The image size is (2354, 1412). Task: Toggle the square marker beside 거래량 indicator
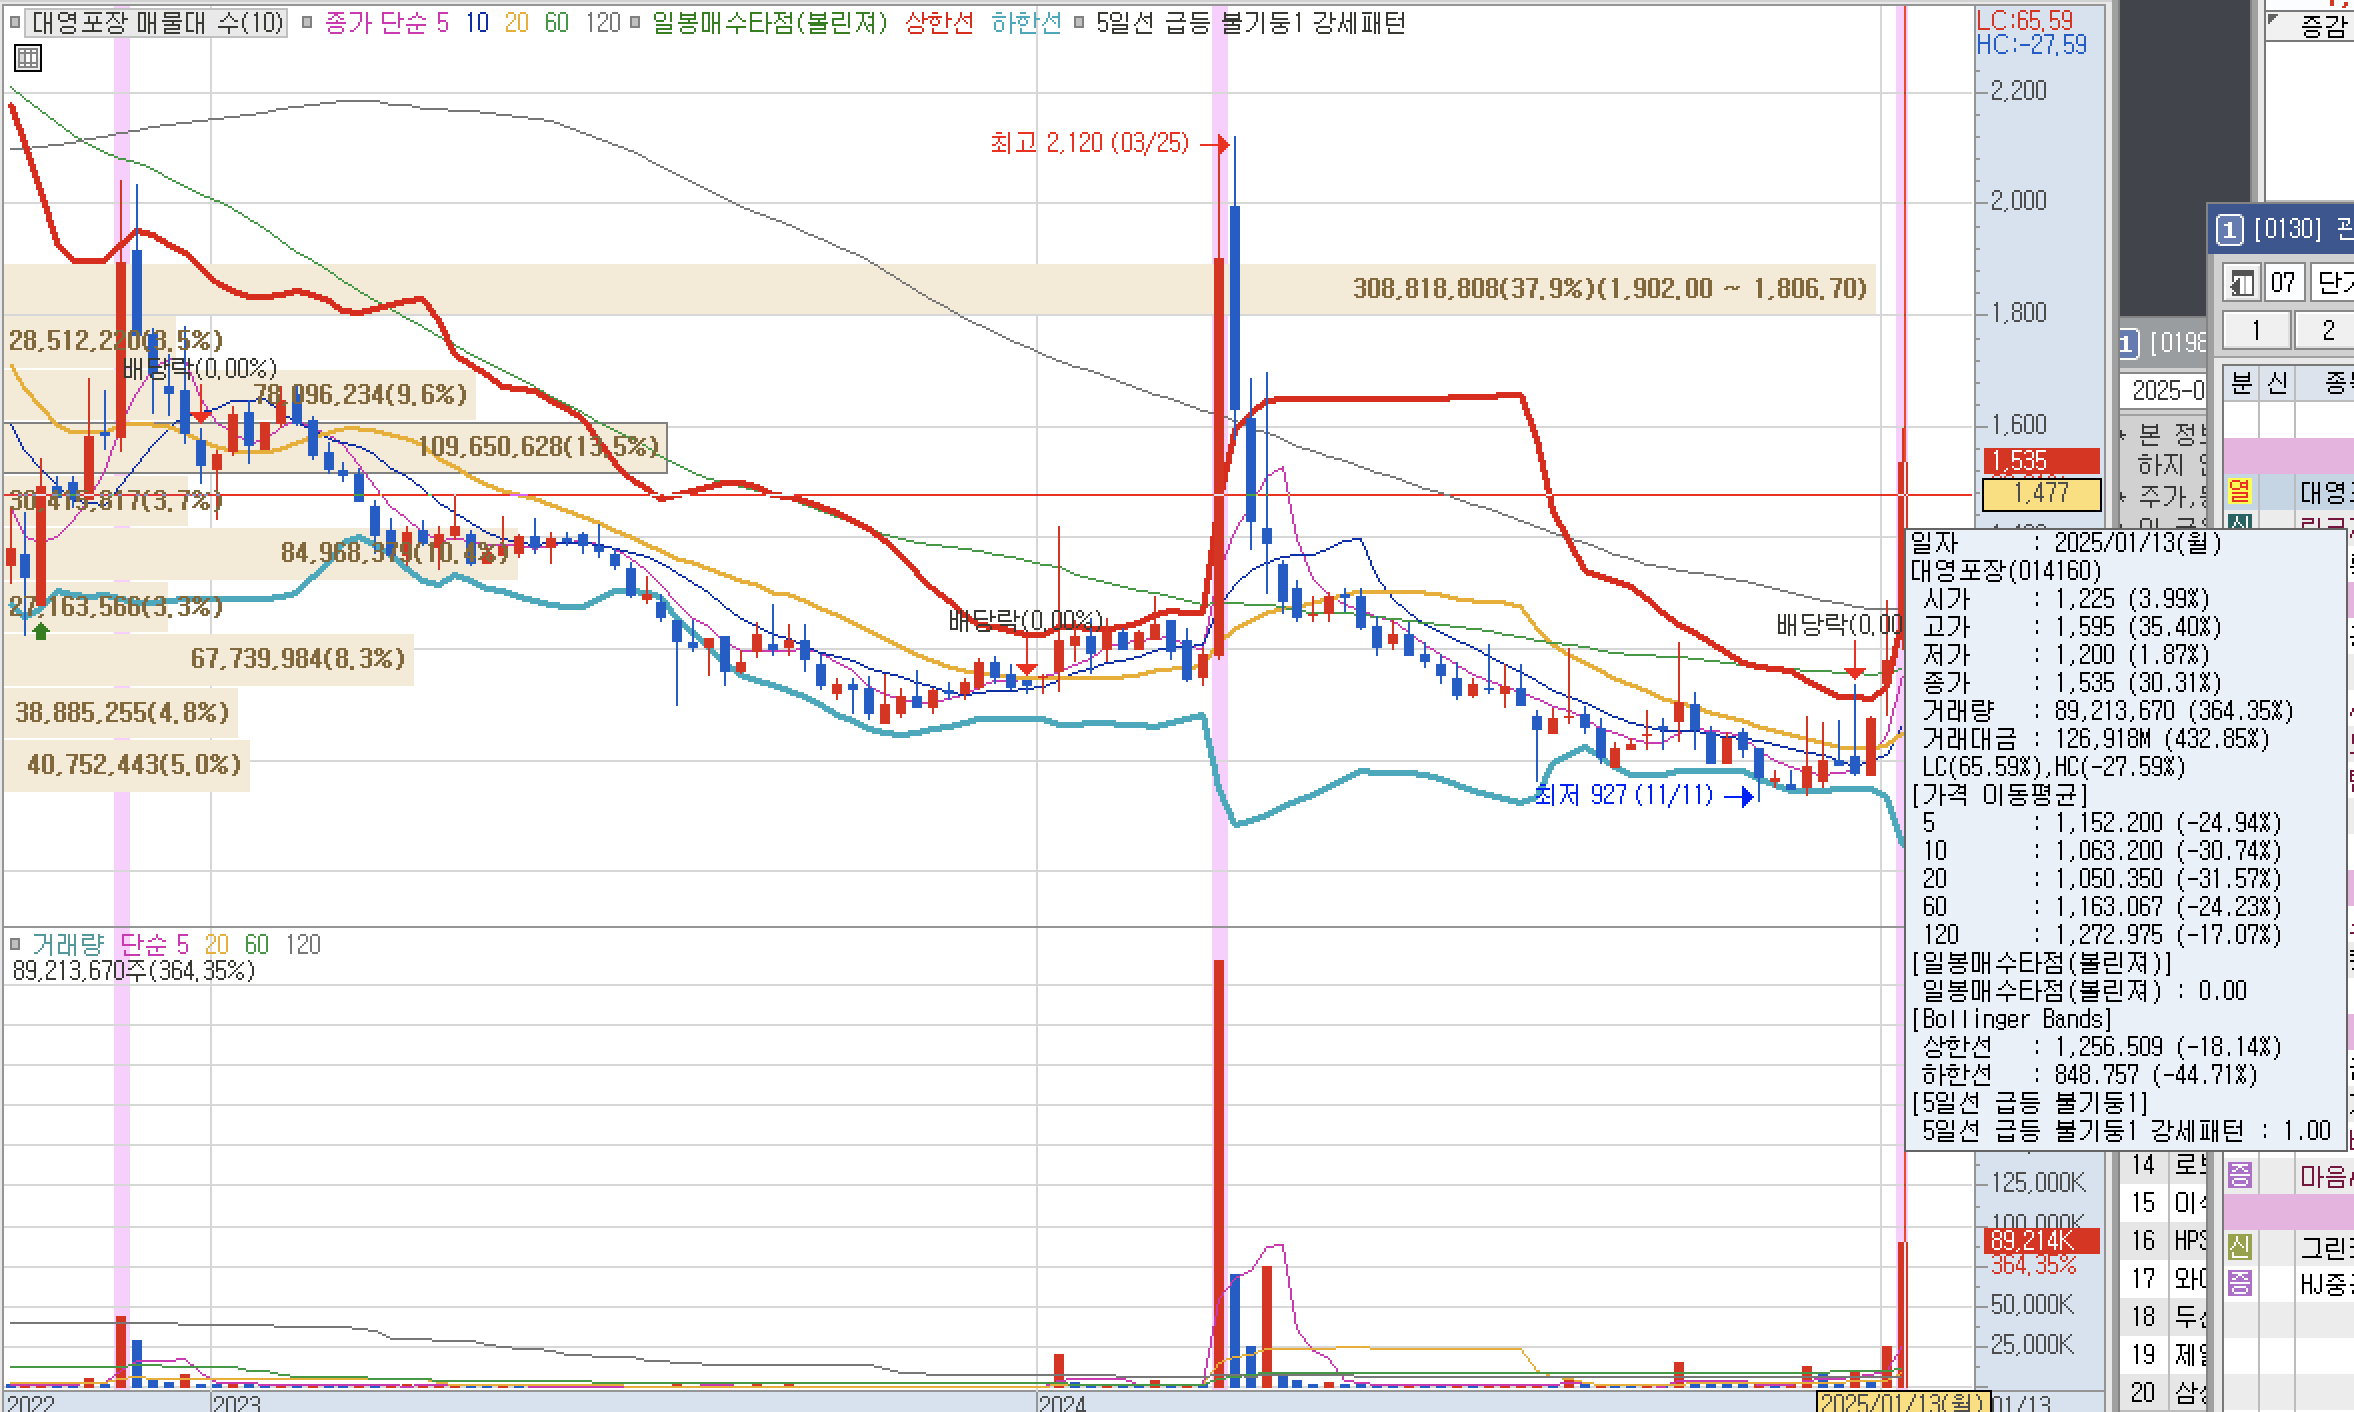[x=14, y=944]
